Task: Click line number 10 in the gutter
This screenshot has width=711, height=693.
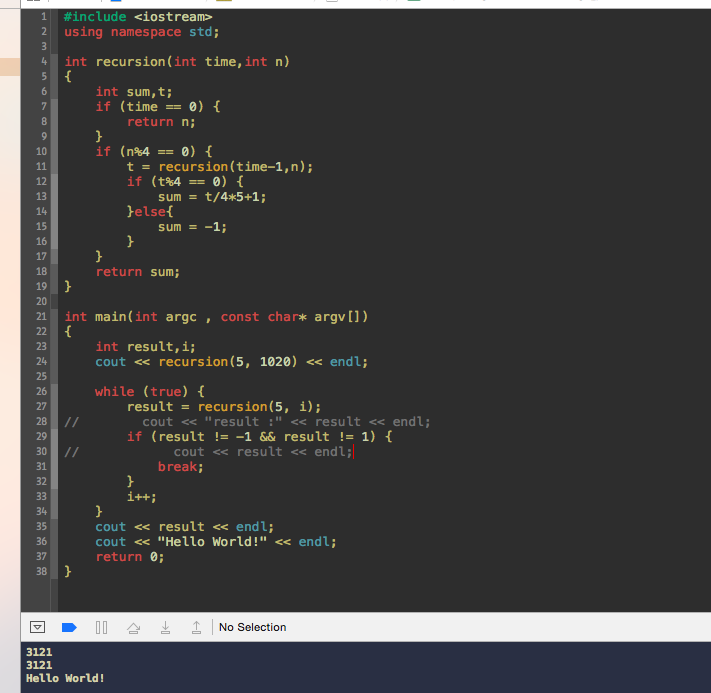Action: pos(41,151)
